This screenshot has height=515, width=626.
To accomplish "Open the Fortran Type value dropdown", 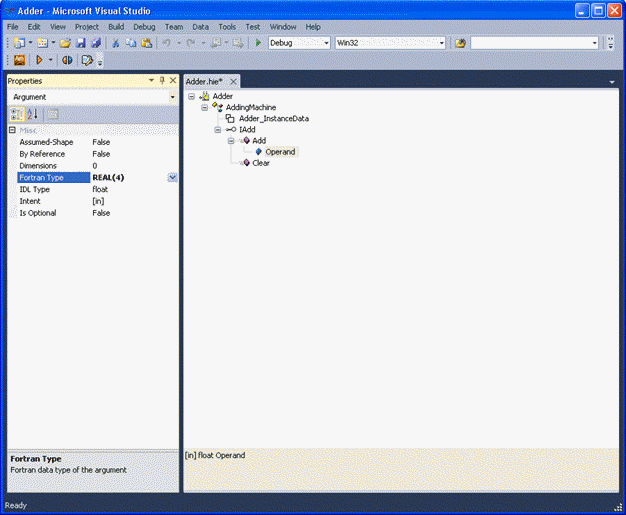I will [172, 177].
